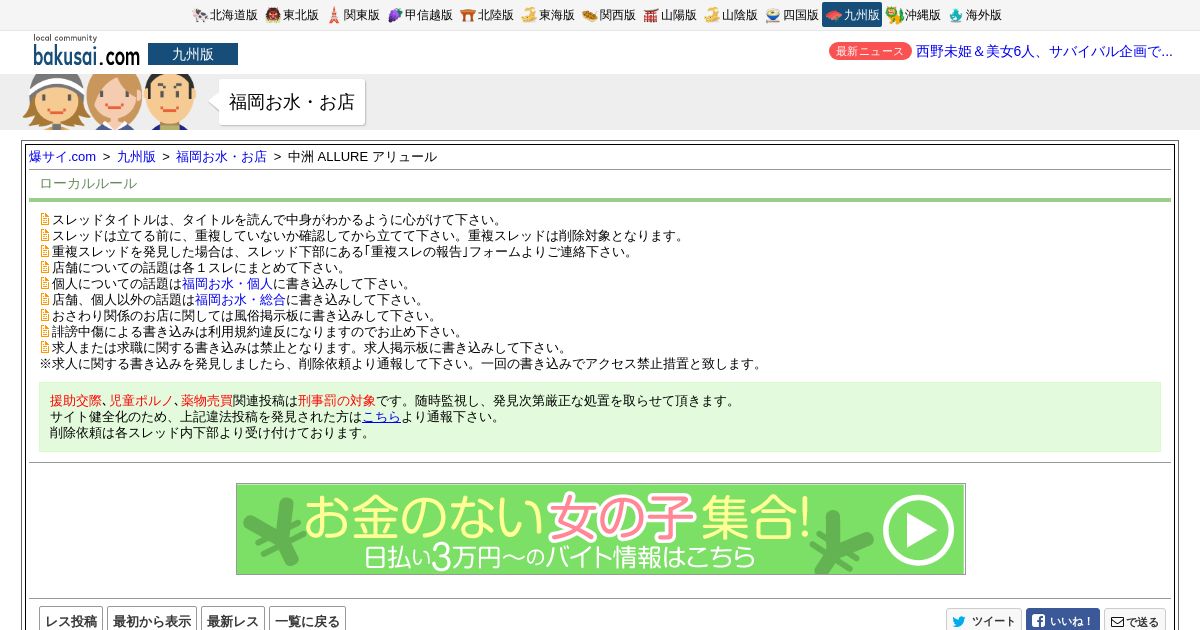Share via the ツイート button

pyautogui.click(x=984, y=620)
